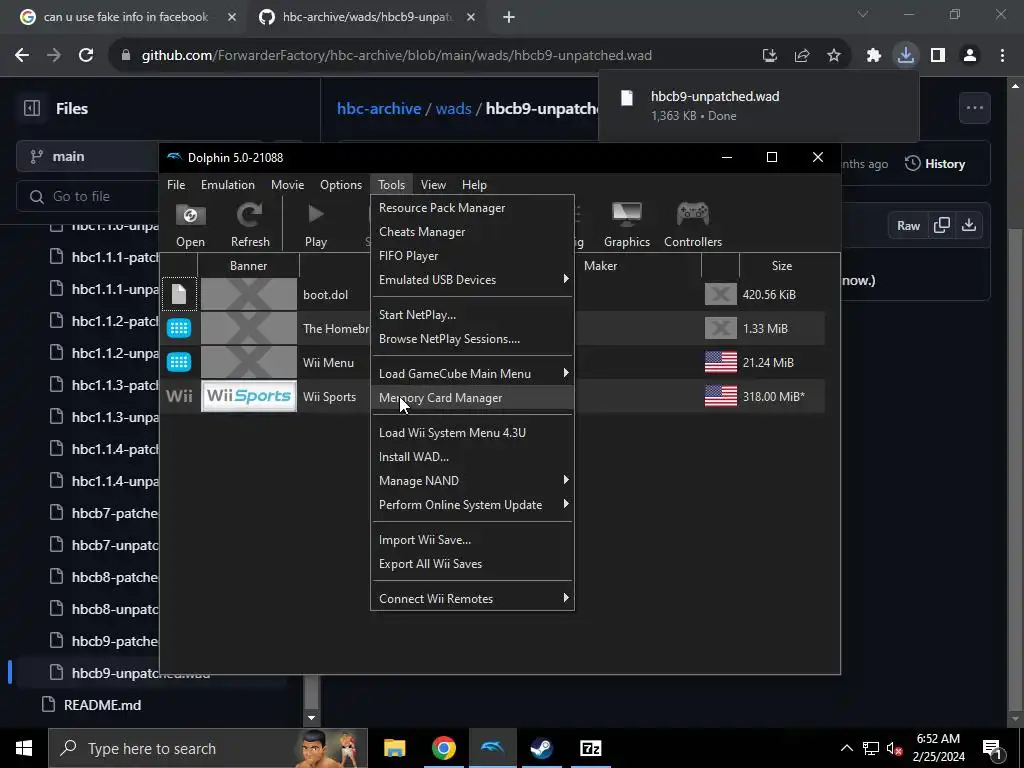Expand Load GameCube Main Menu submenu
The width and height of the screenshot is (1024, 768).
click(472, 374)
